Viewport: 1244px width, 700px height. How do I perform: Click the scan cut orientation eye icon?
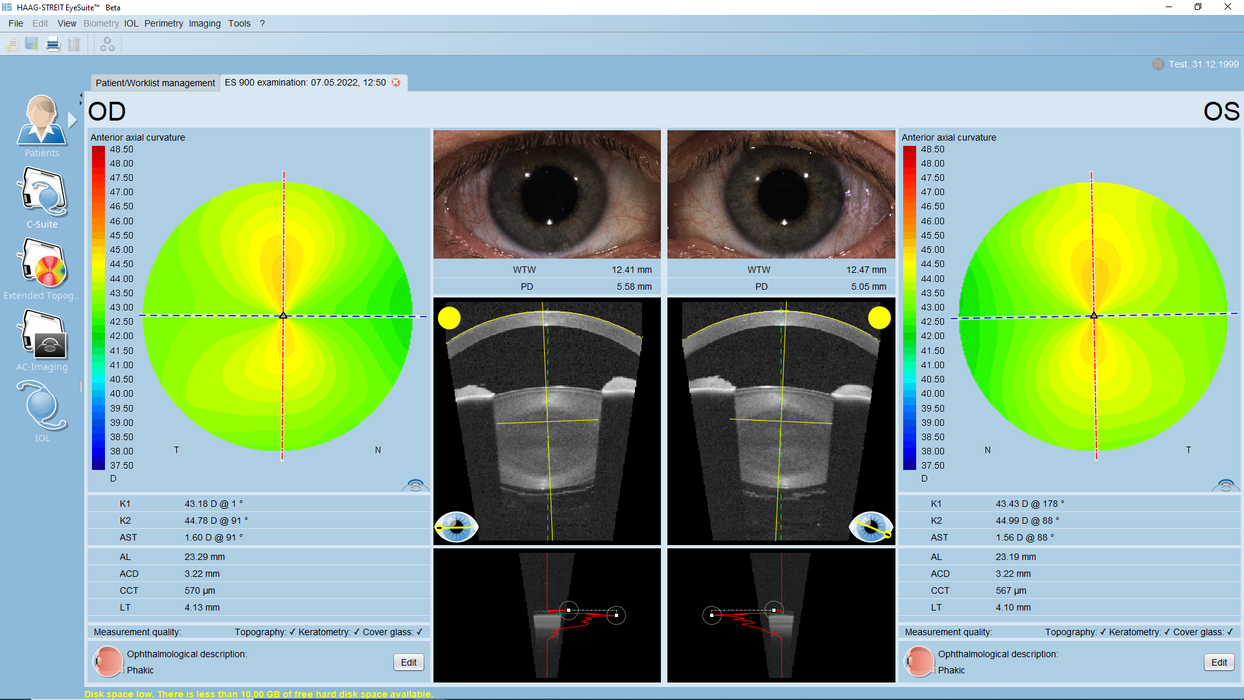(x=456, y=525)
